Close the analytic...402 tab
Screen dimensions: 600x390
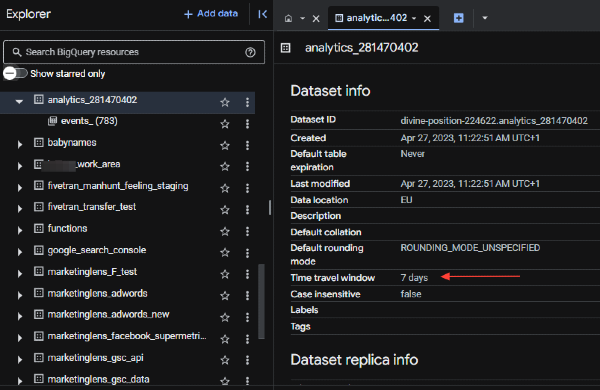[x=427, y=18]
